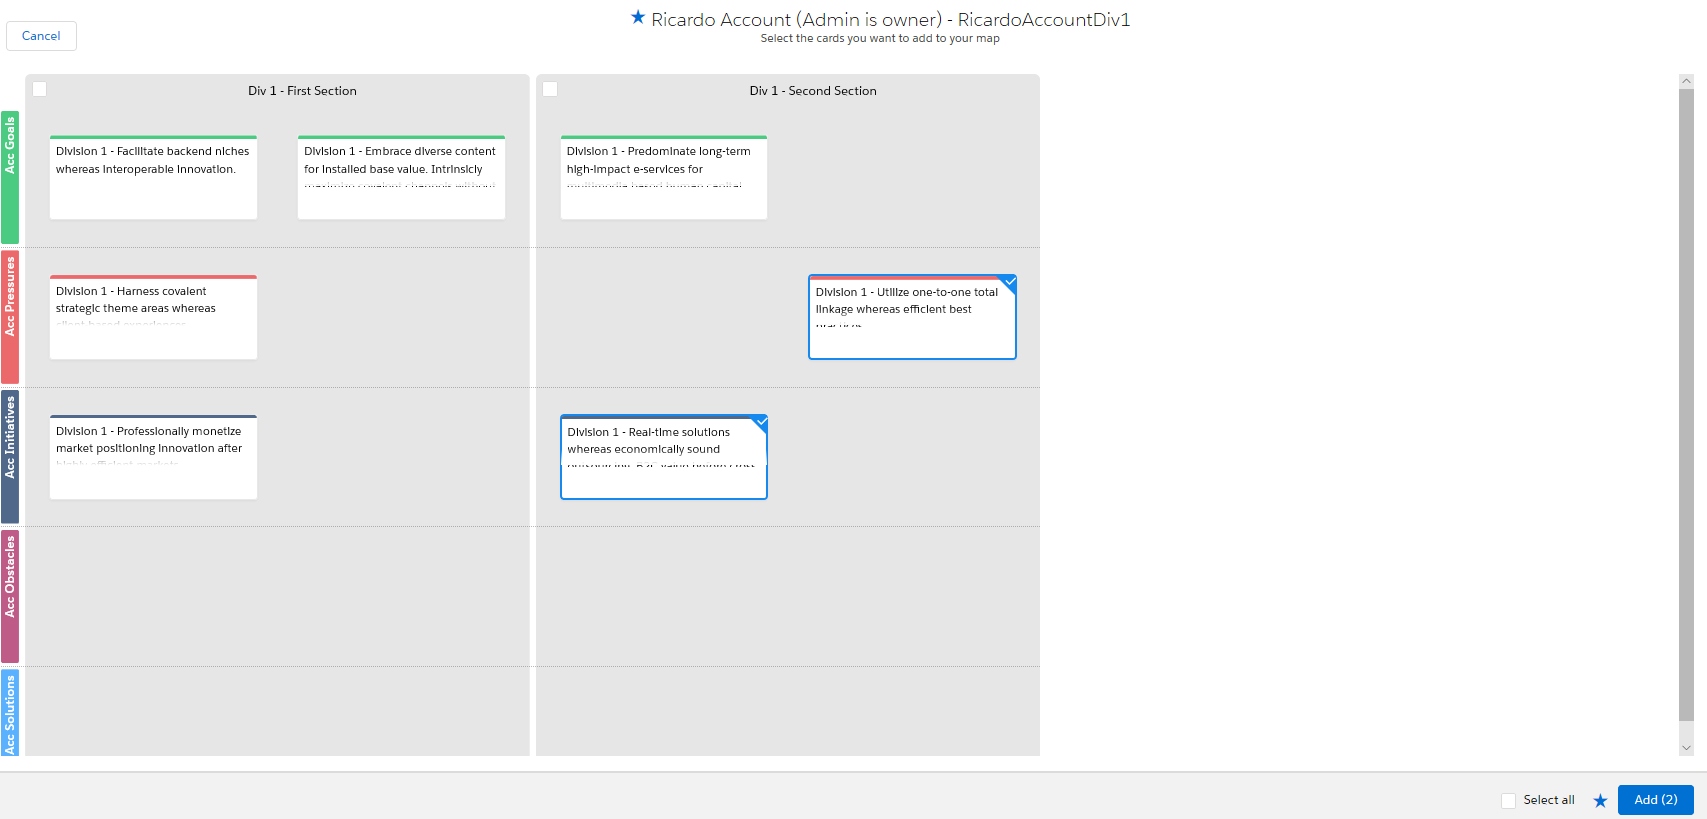Screen dimensions: 1707x819
Task: Pick the 'Harness covalent strategic theme' card
Action: click(x=153, y=318)
